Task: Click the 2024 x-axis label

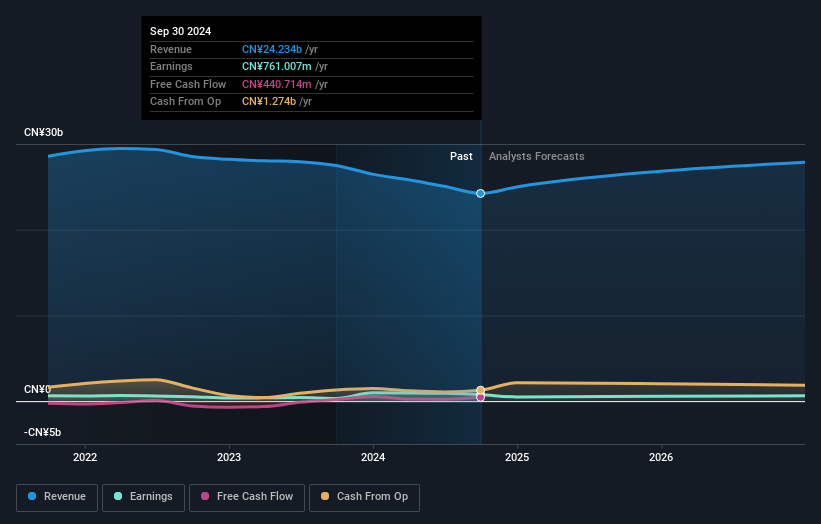Action: click(x=373, y=458)
